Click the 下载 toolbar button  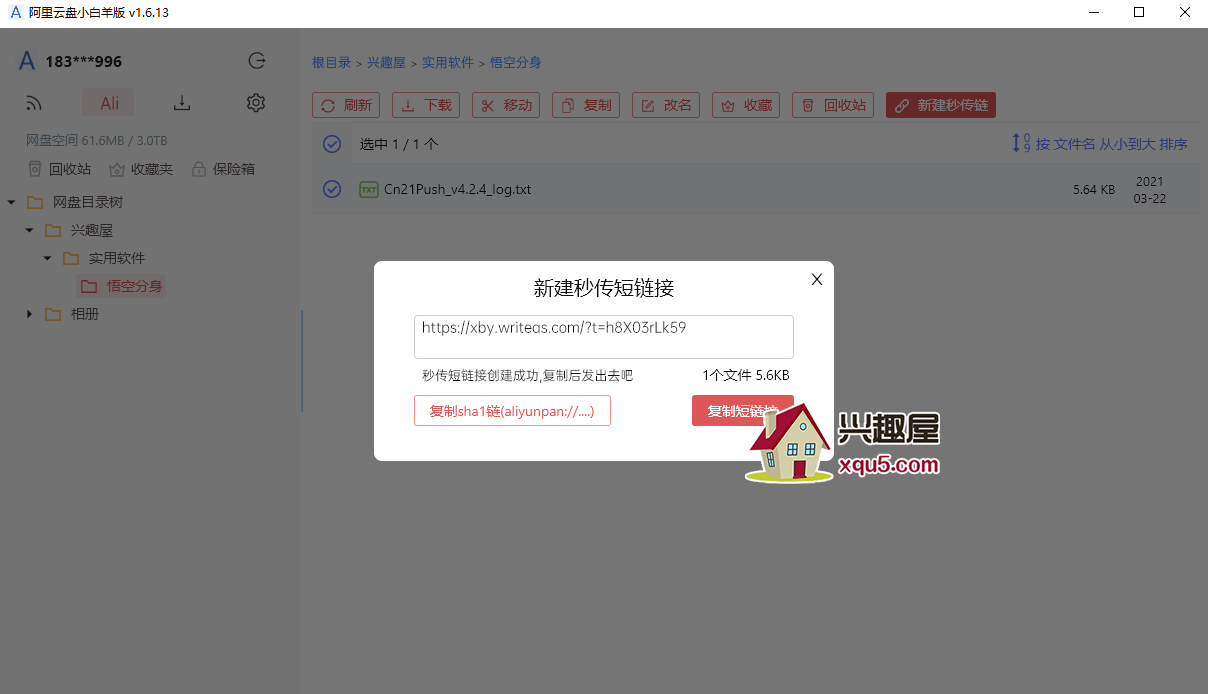coord(426,105)
